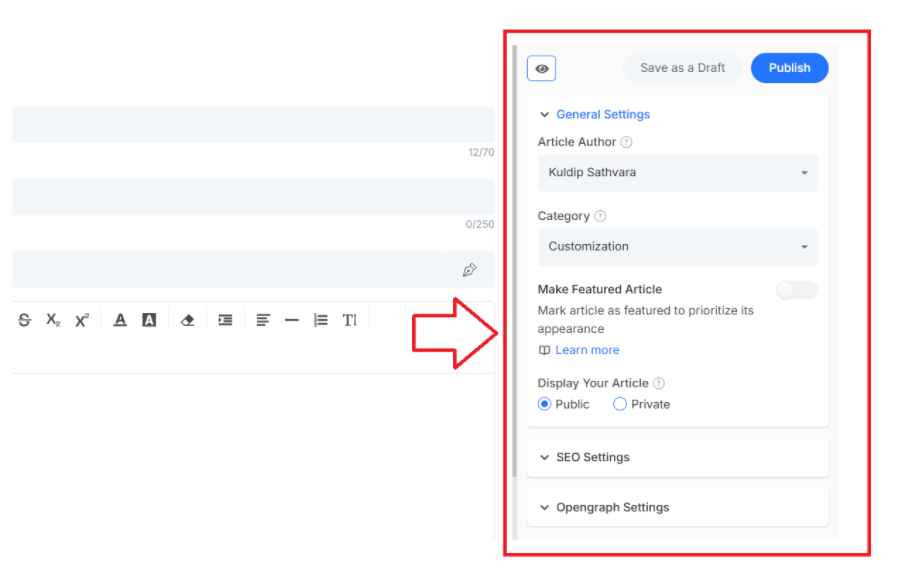Apply strikethrough formatting

pyautogui.click(x=24, y=320)
